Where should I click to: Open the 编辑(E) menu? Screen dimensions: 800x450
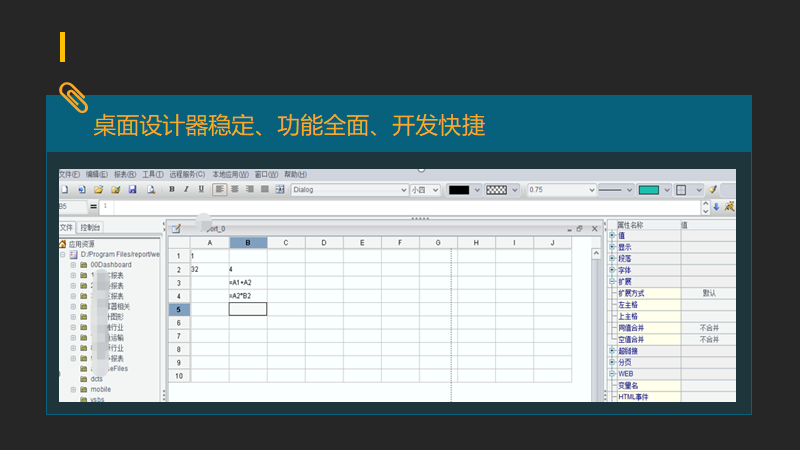96,174
